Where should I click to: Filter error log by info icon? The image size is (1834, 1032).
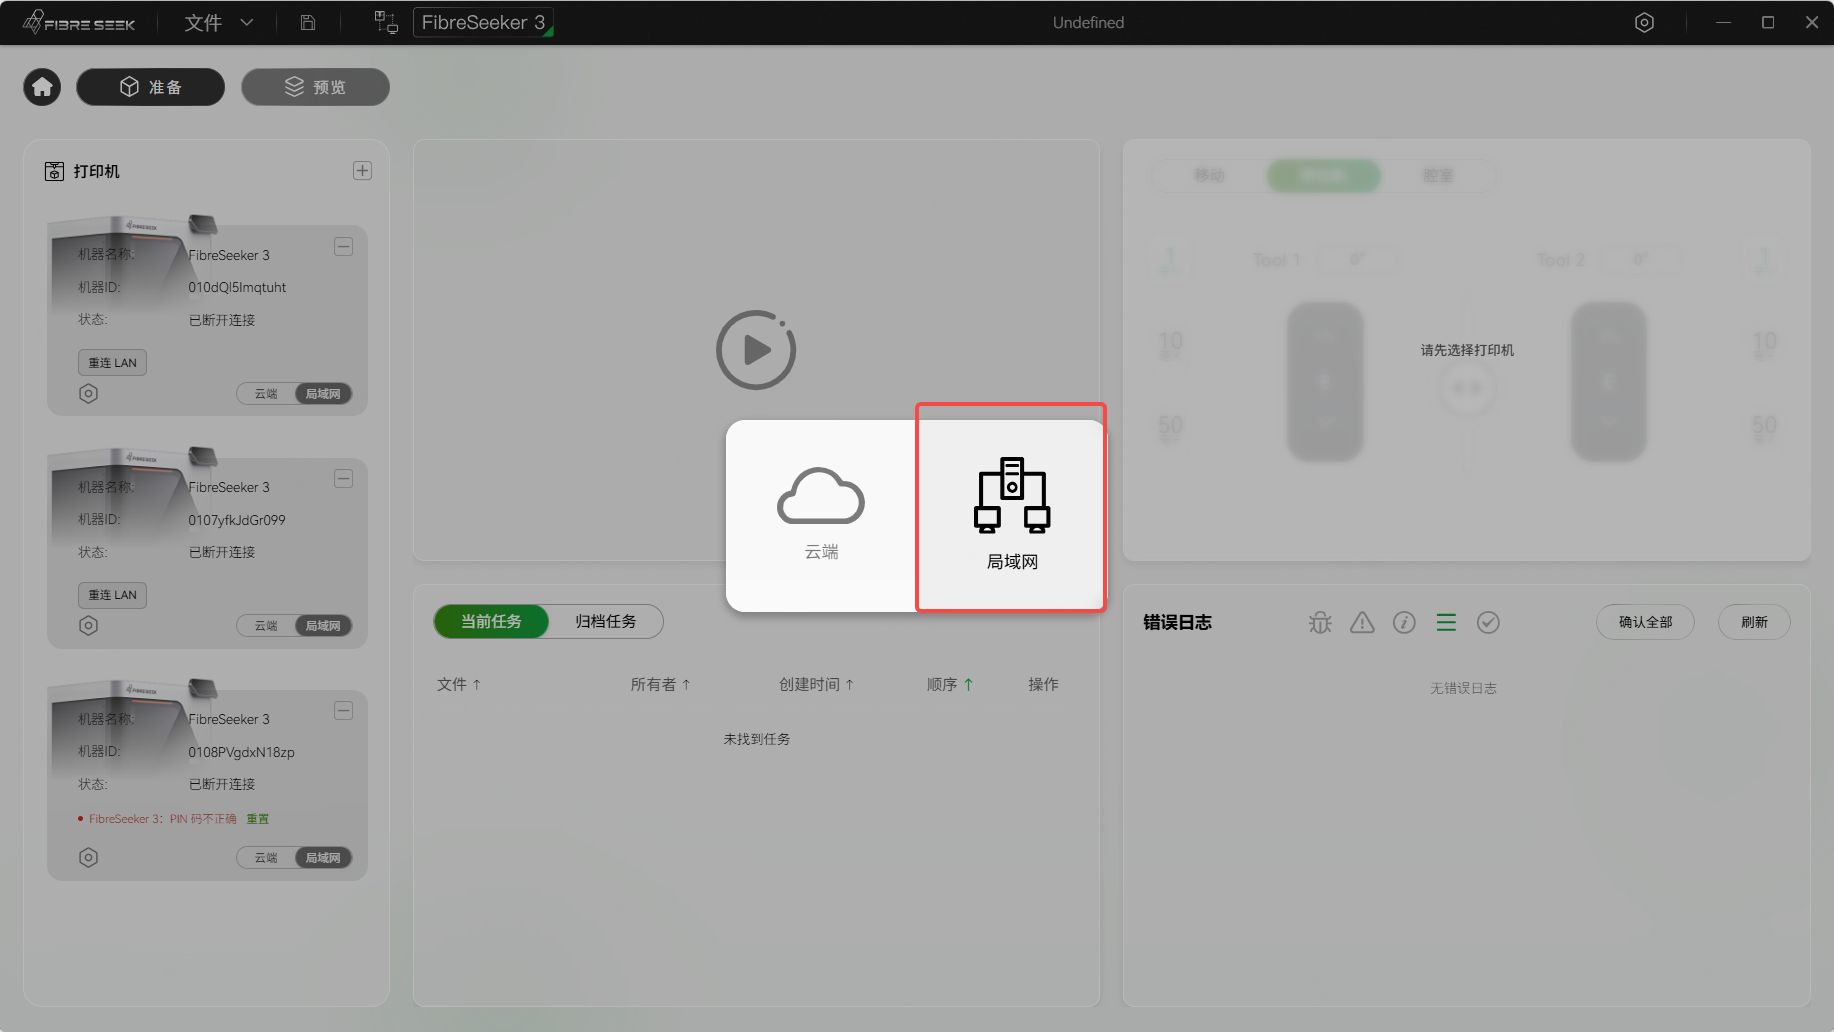point(1404,622)
